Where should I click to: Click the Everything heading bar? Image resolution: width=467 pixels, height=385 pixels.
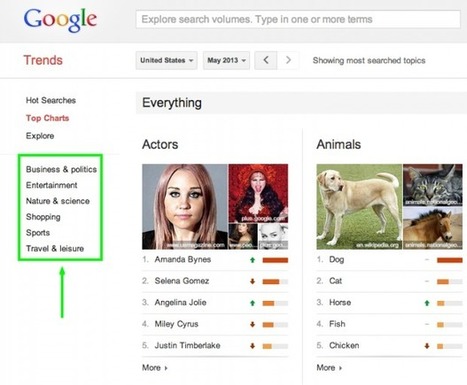(x=301, y=103)
